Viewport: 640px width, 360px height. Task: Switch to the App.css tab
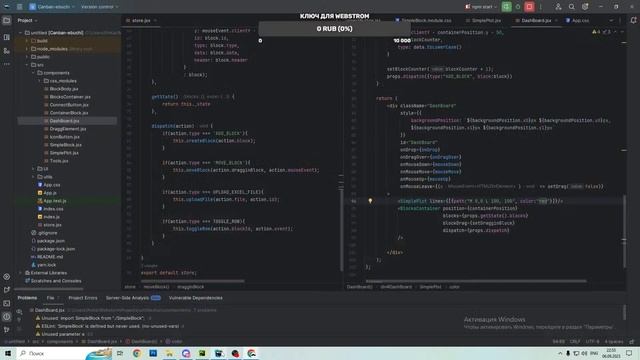coord(577,20)
